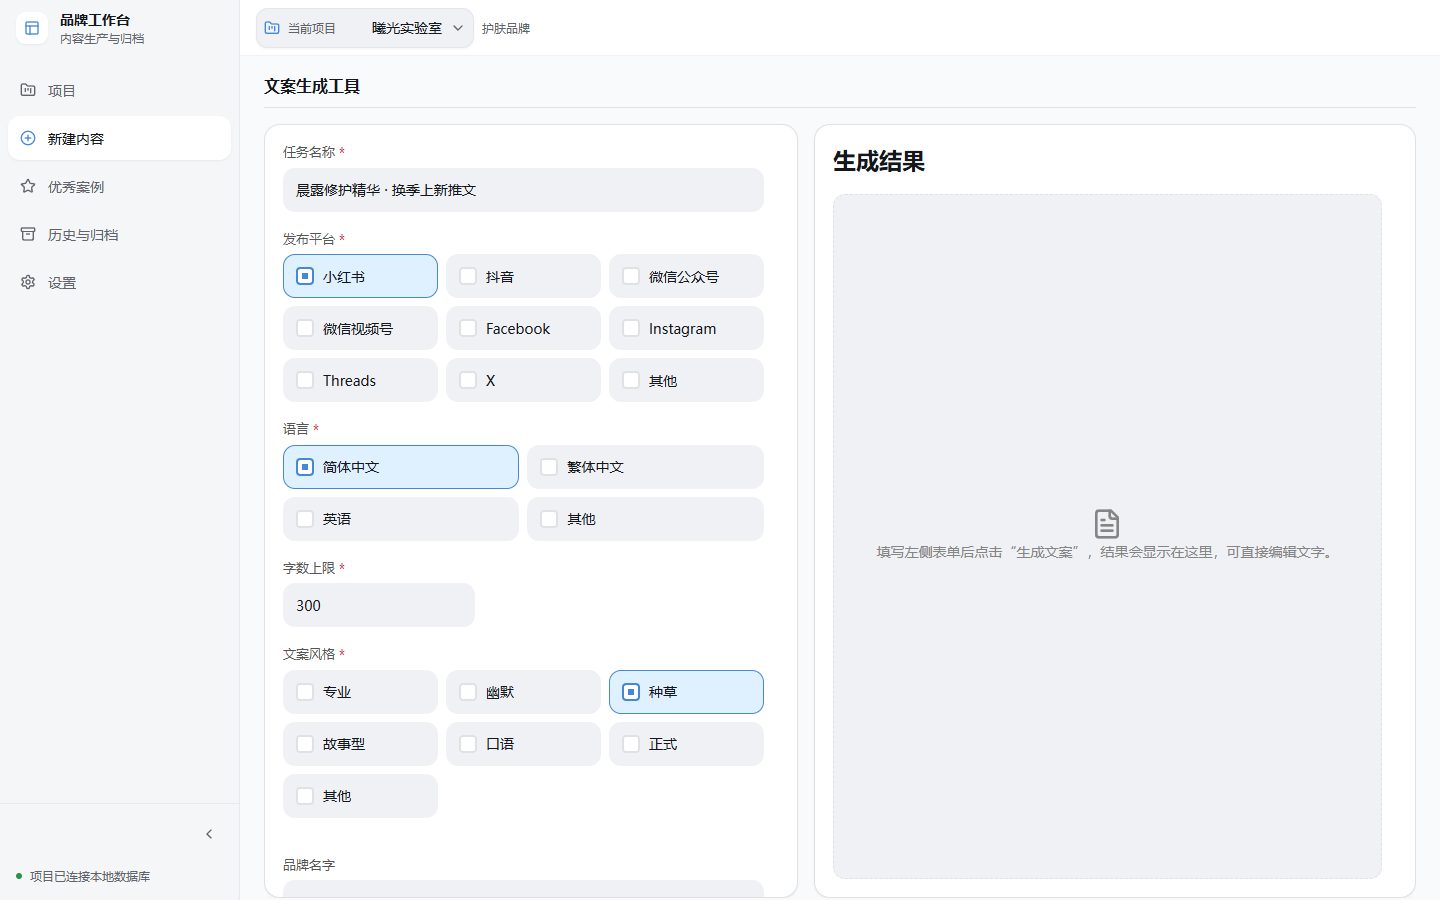Viewport: 1440px width, 900px height.
Task: Click the 生成结果 heading
Action: (x=879, y=161)
